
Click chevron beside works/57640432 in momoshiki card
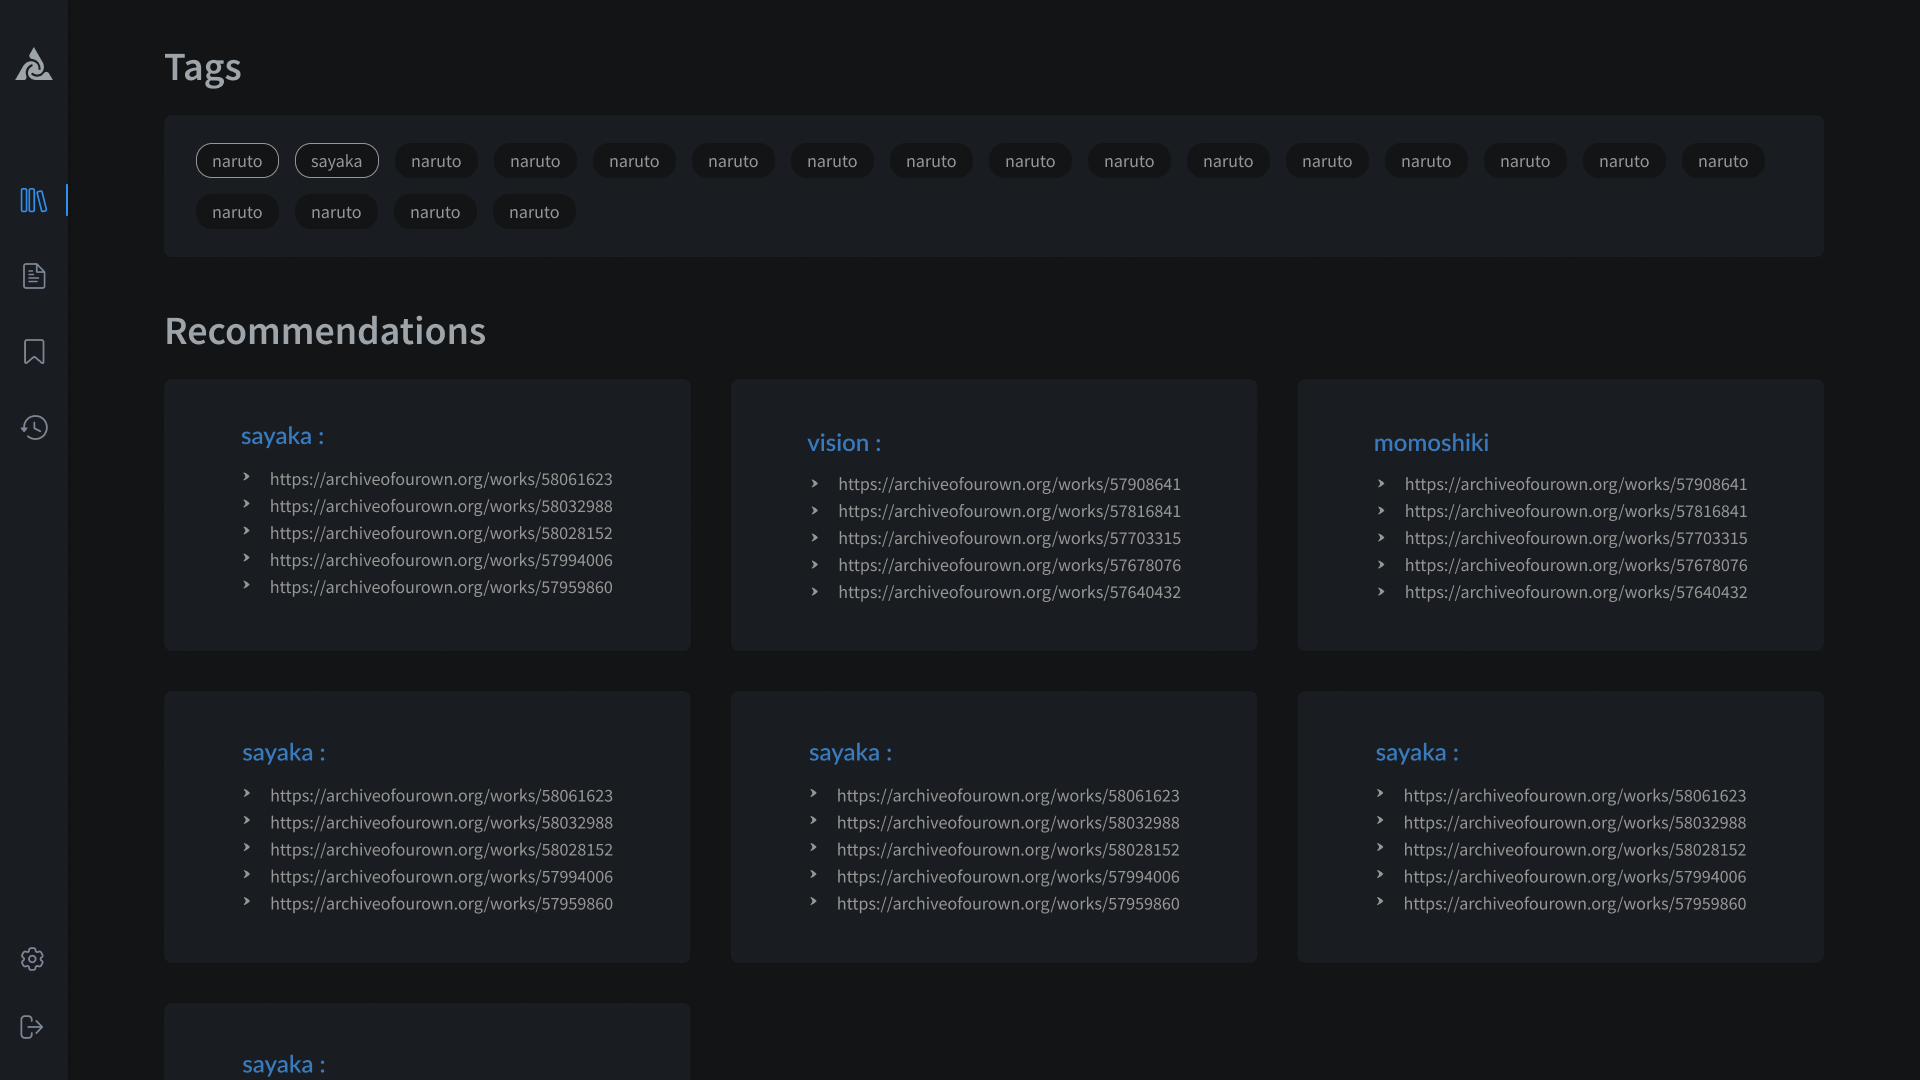click(1381, 591)
